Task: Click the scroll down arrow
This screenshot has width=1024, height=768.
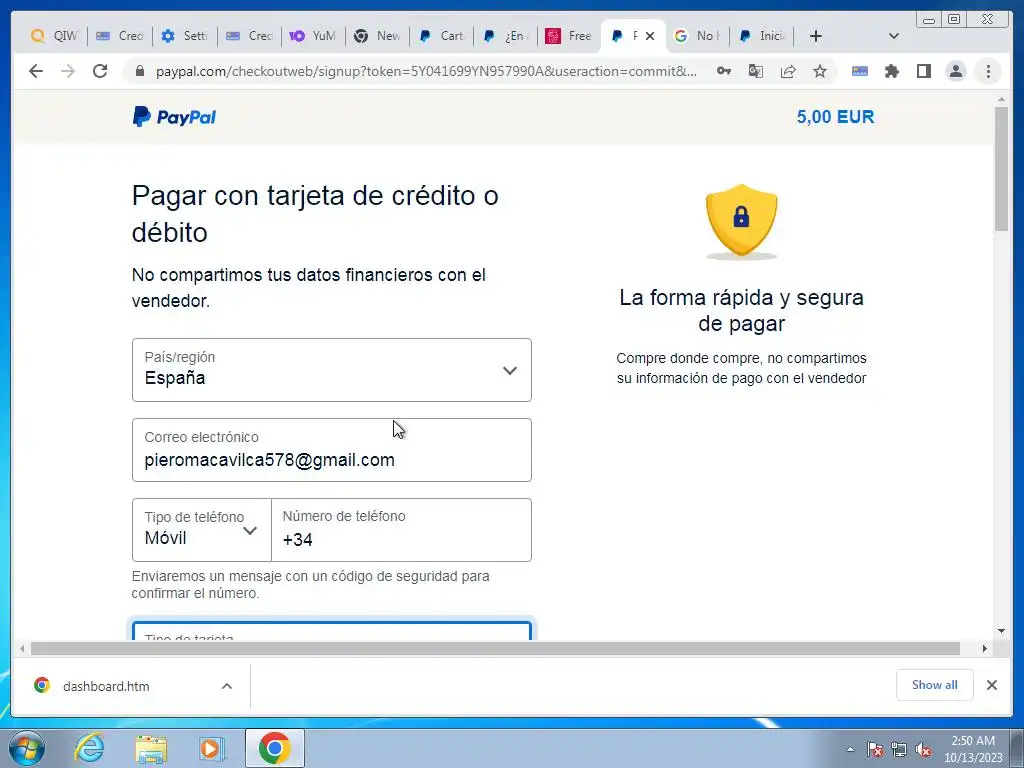Action: [1001, 631]
